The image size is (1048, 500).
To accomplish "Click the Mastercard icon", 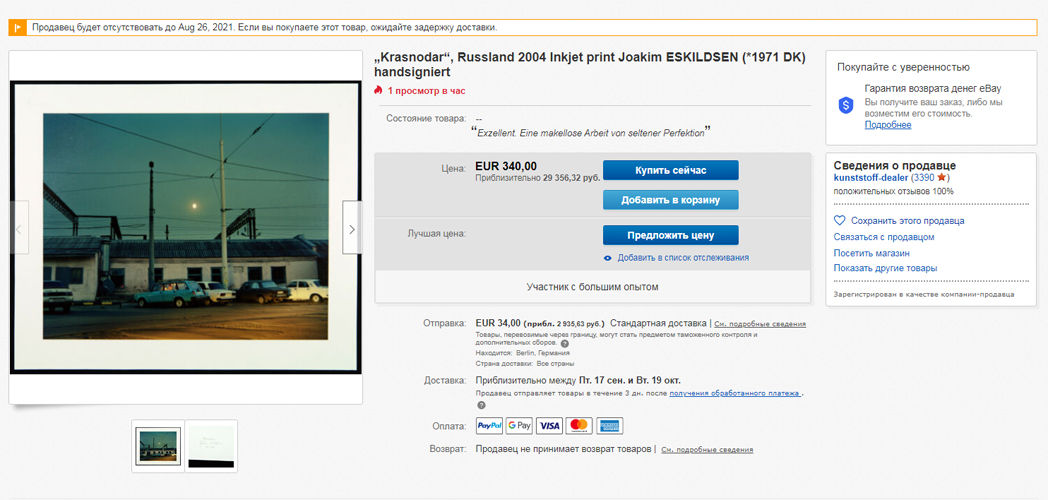I will pos(579,426).
